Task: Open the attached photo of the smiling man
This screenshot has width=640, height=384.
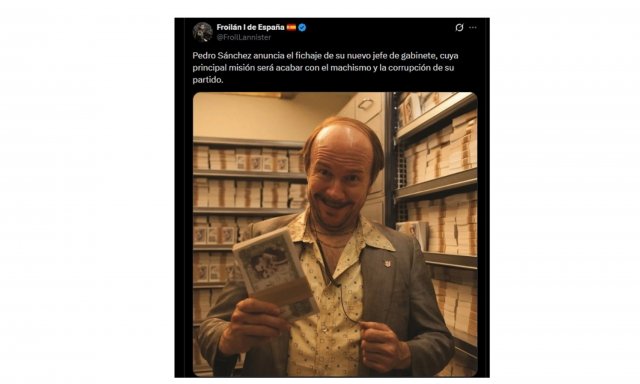Action: [335, 234]
